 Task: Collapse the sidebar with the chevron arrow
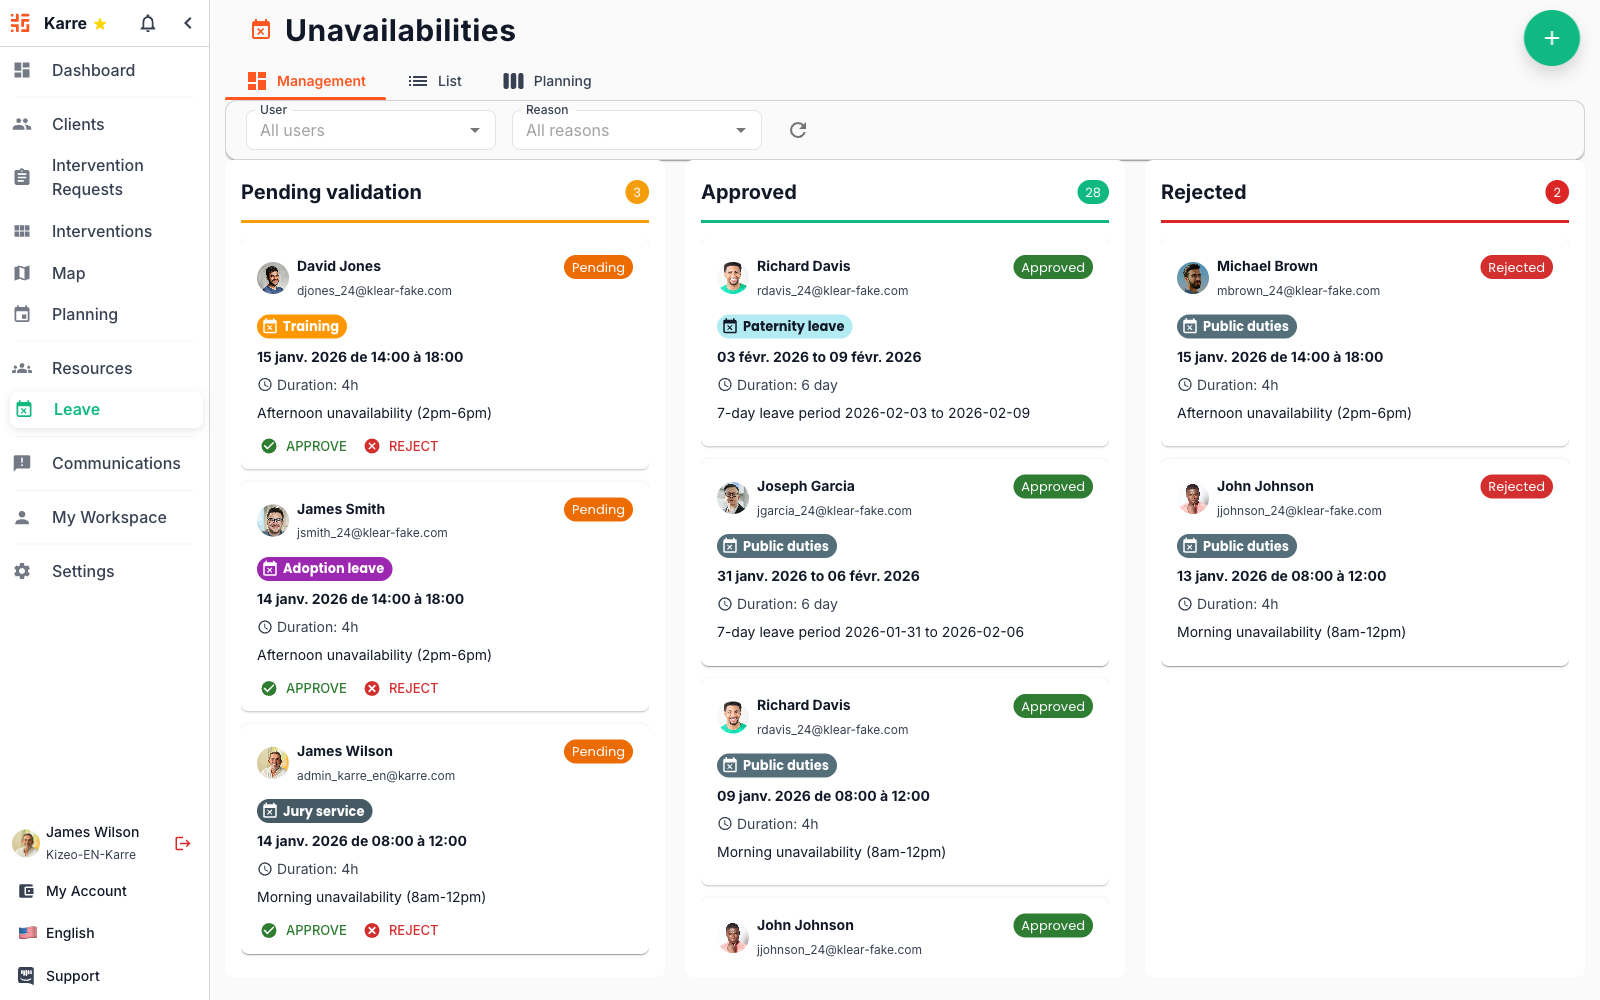(x=188, y=23)
